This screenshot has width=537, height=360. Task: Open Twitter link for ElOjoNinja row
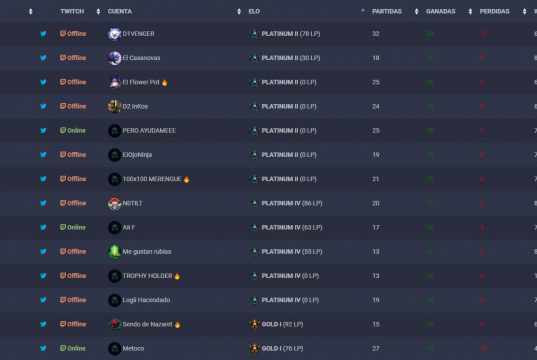[43, 155]
